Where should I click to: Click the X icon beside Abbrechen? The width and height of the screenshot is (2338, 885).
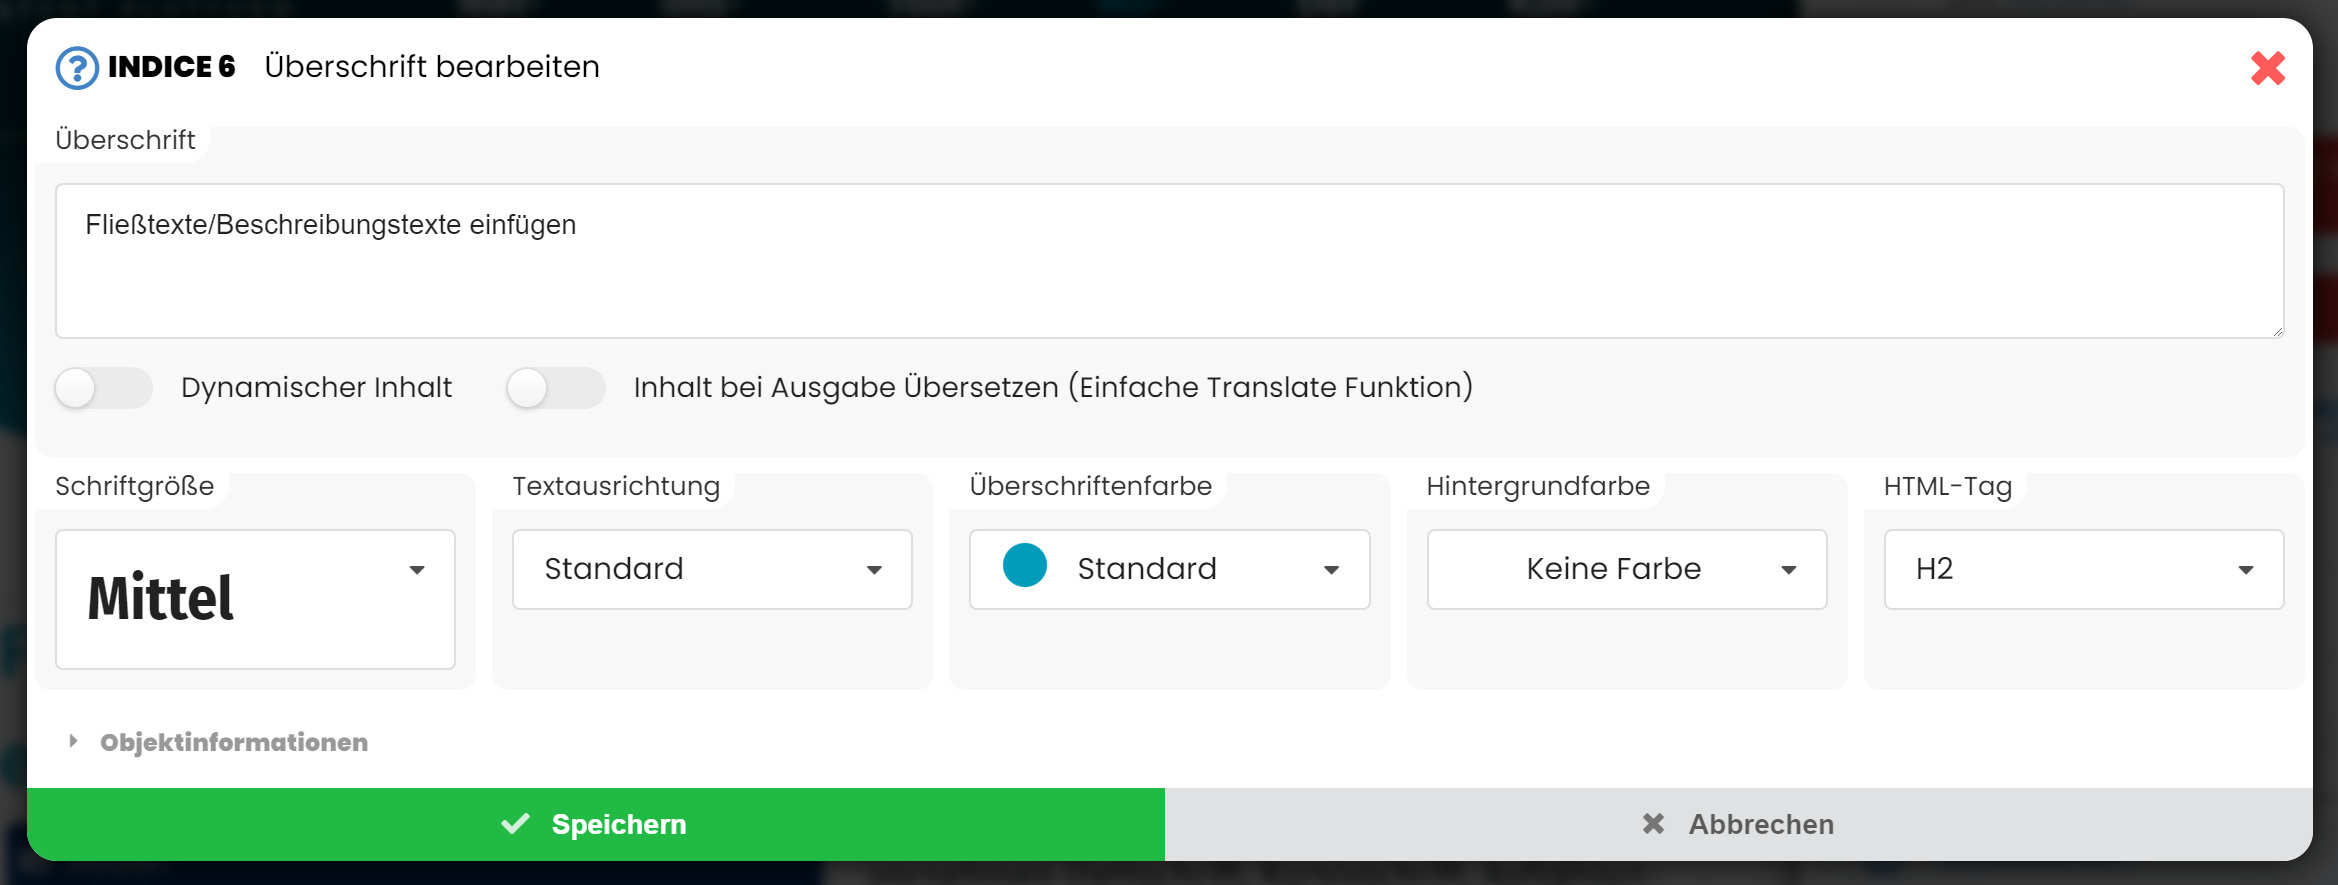click(1653, 824)
